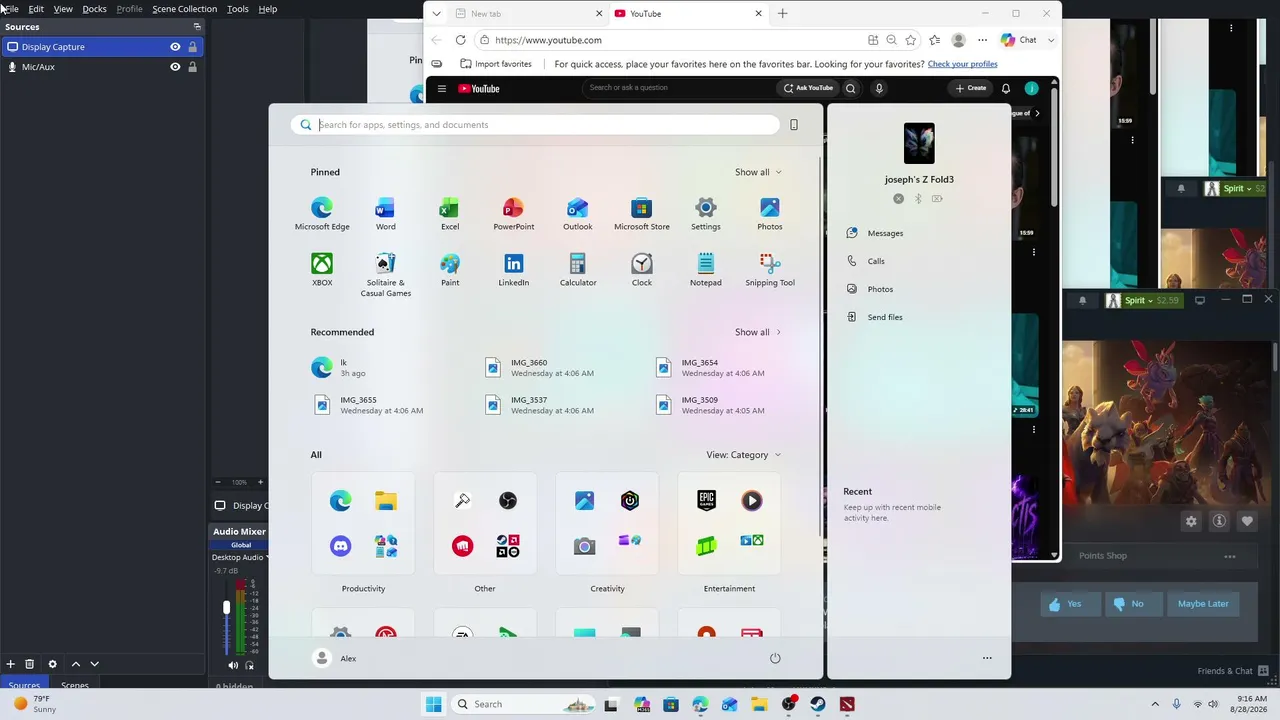The width and height of the screenshot is (1280, 720).
Task: Launch Word from the pinned apps
Action: [385, 213]
